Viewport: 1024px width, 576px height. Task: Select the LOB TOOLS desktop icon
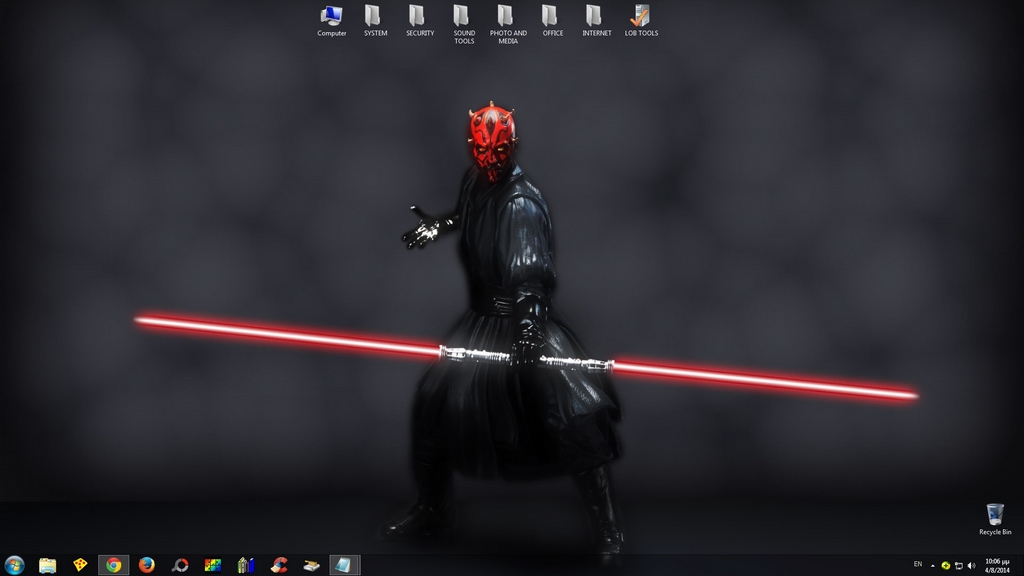click(x=641, y=21)
